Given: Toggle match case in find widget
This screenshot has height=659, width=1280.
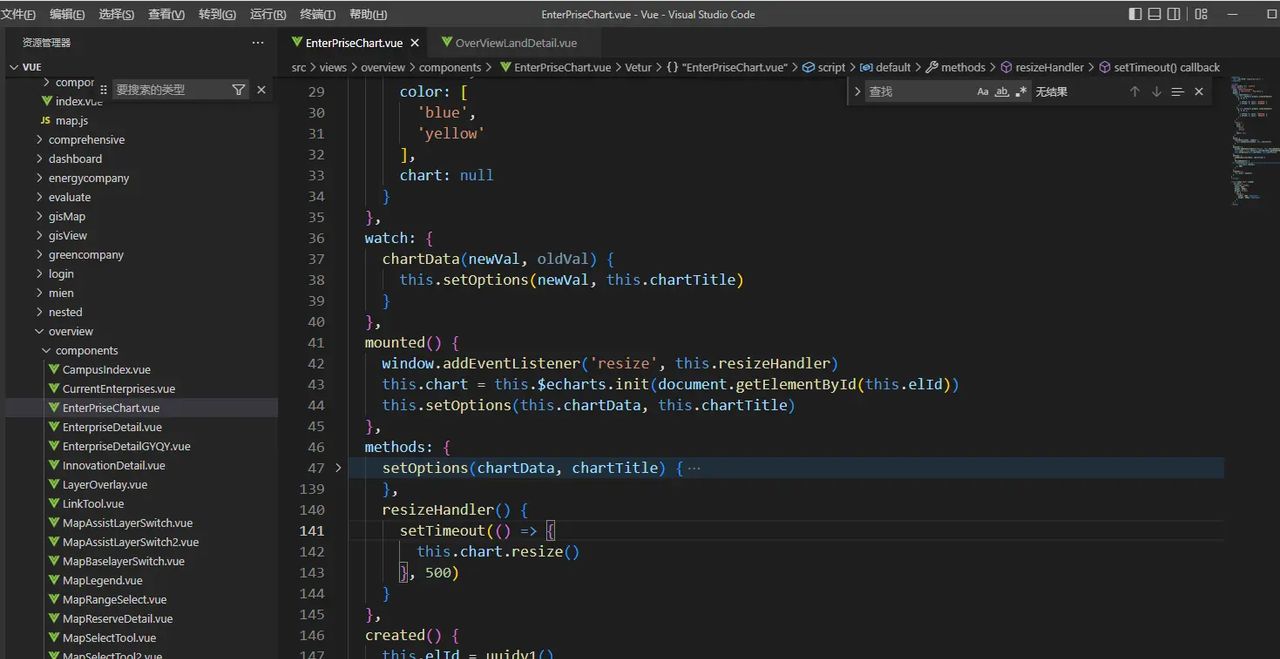Looking at the screenshot, I should (x=983, y=91).
